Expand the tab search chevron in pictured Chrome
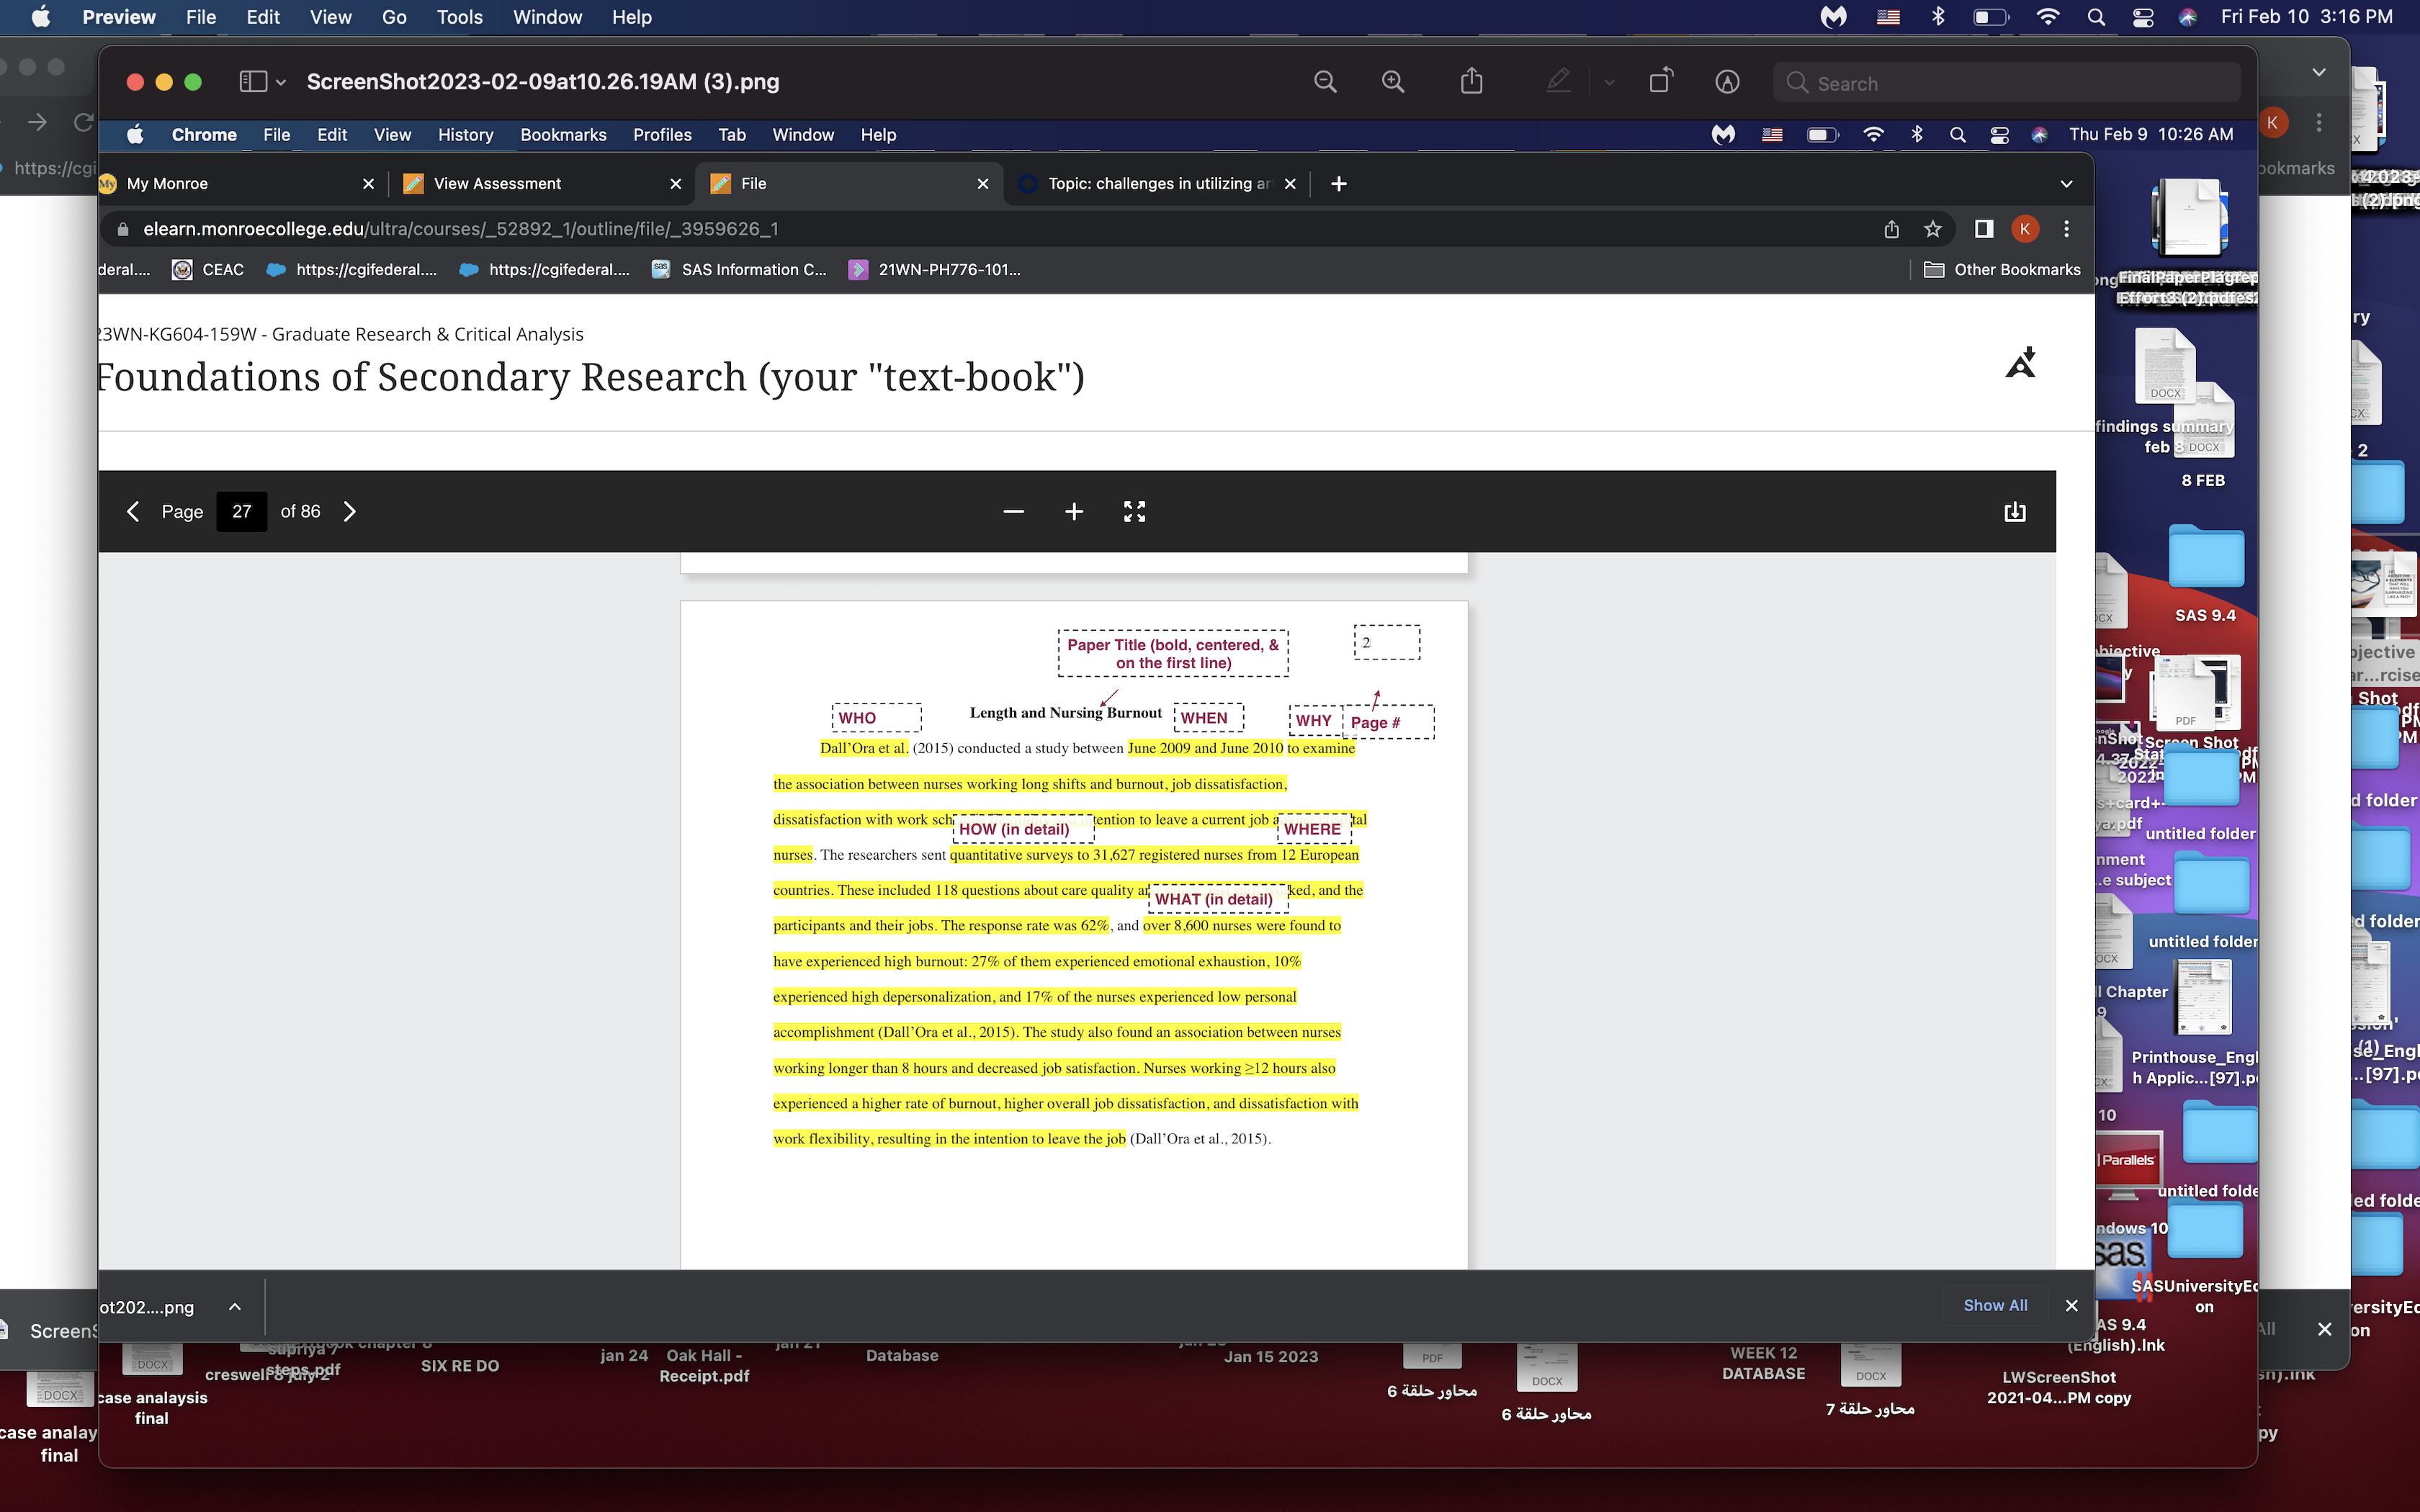The width and height of the screenshot is (2420, 1512). pos(2067,184)
